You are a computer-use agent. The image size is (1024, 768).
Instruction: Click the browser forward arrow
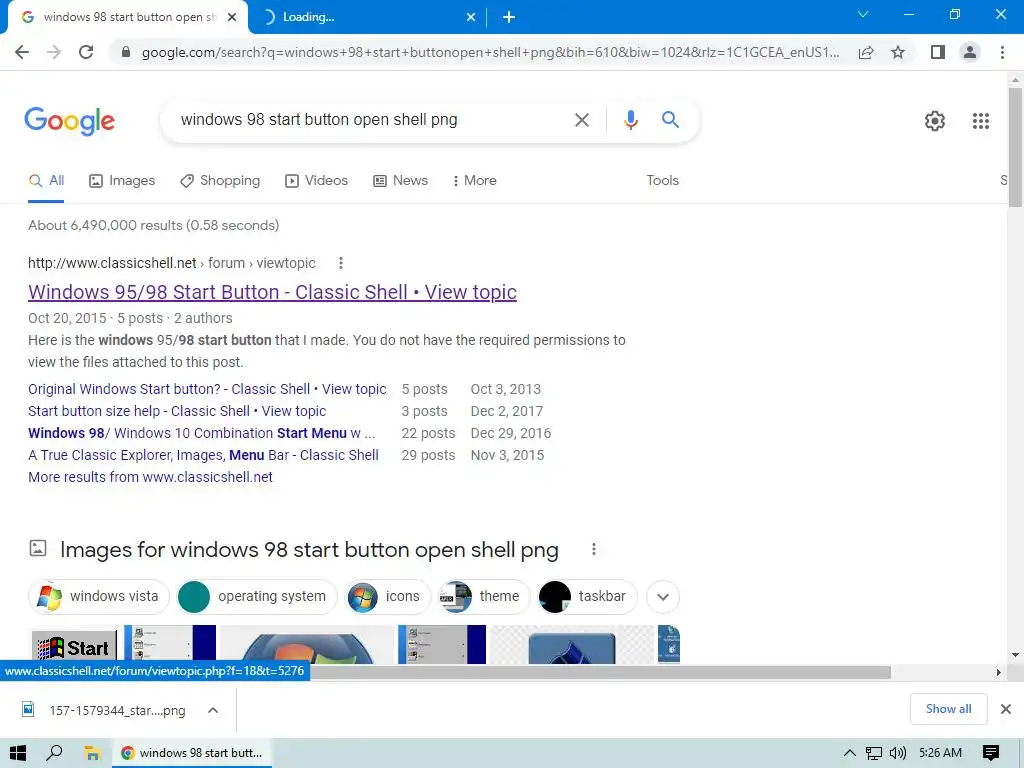click(x=54, y=52)
